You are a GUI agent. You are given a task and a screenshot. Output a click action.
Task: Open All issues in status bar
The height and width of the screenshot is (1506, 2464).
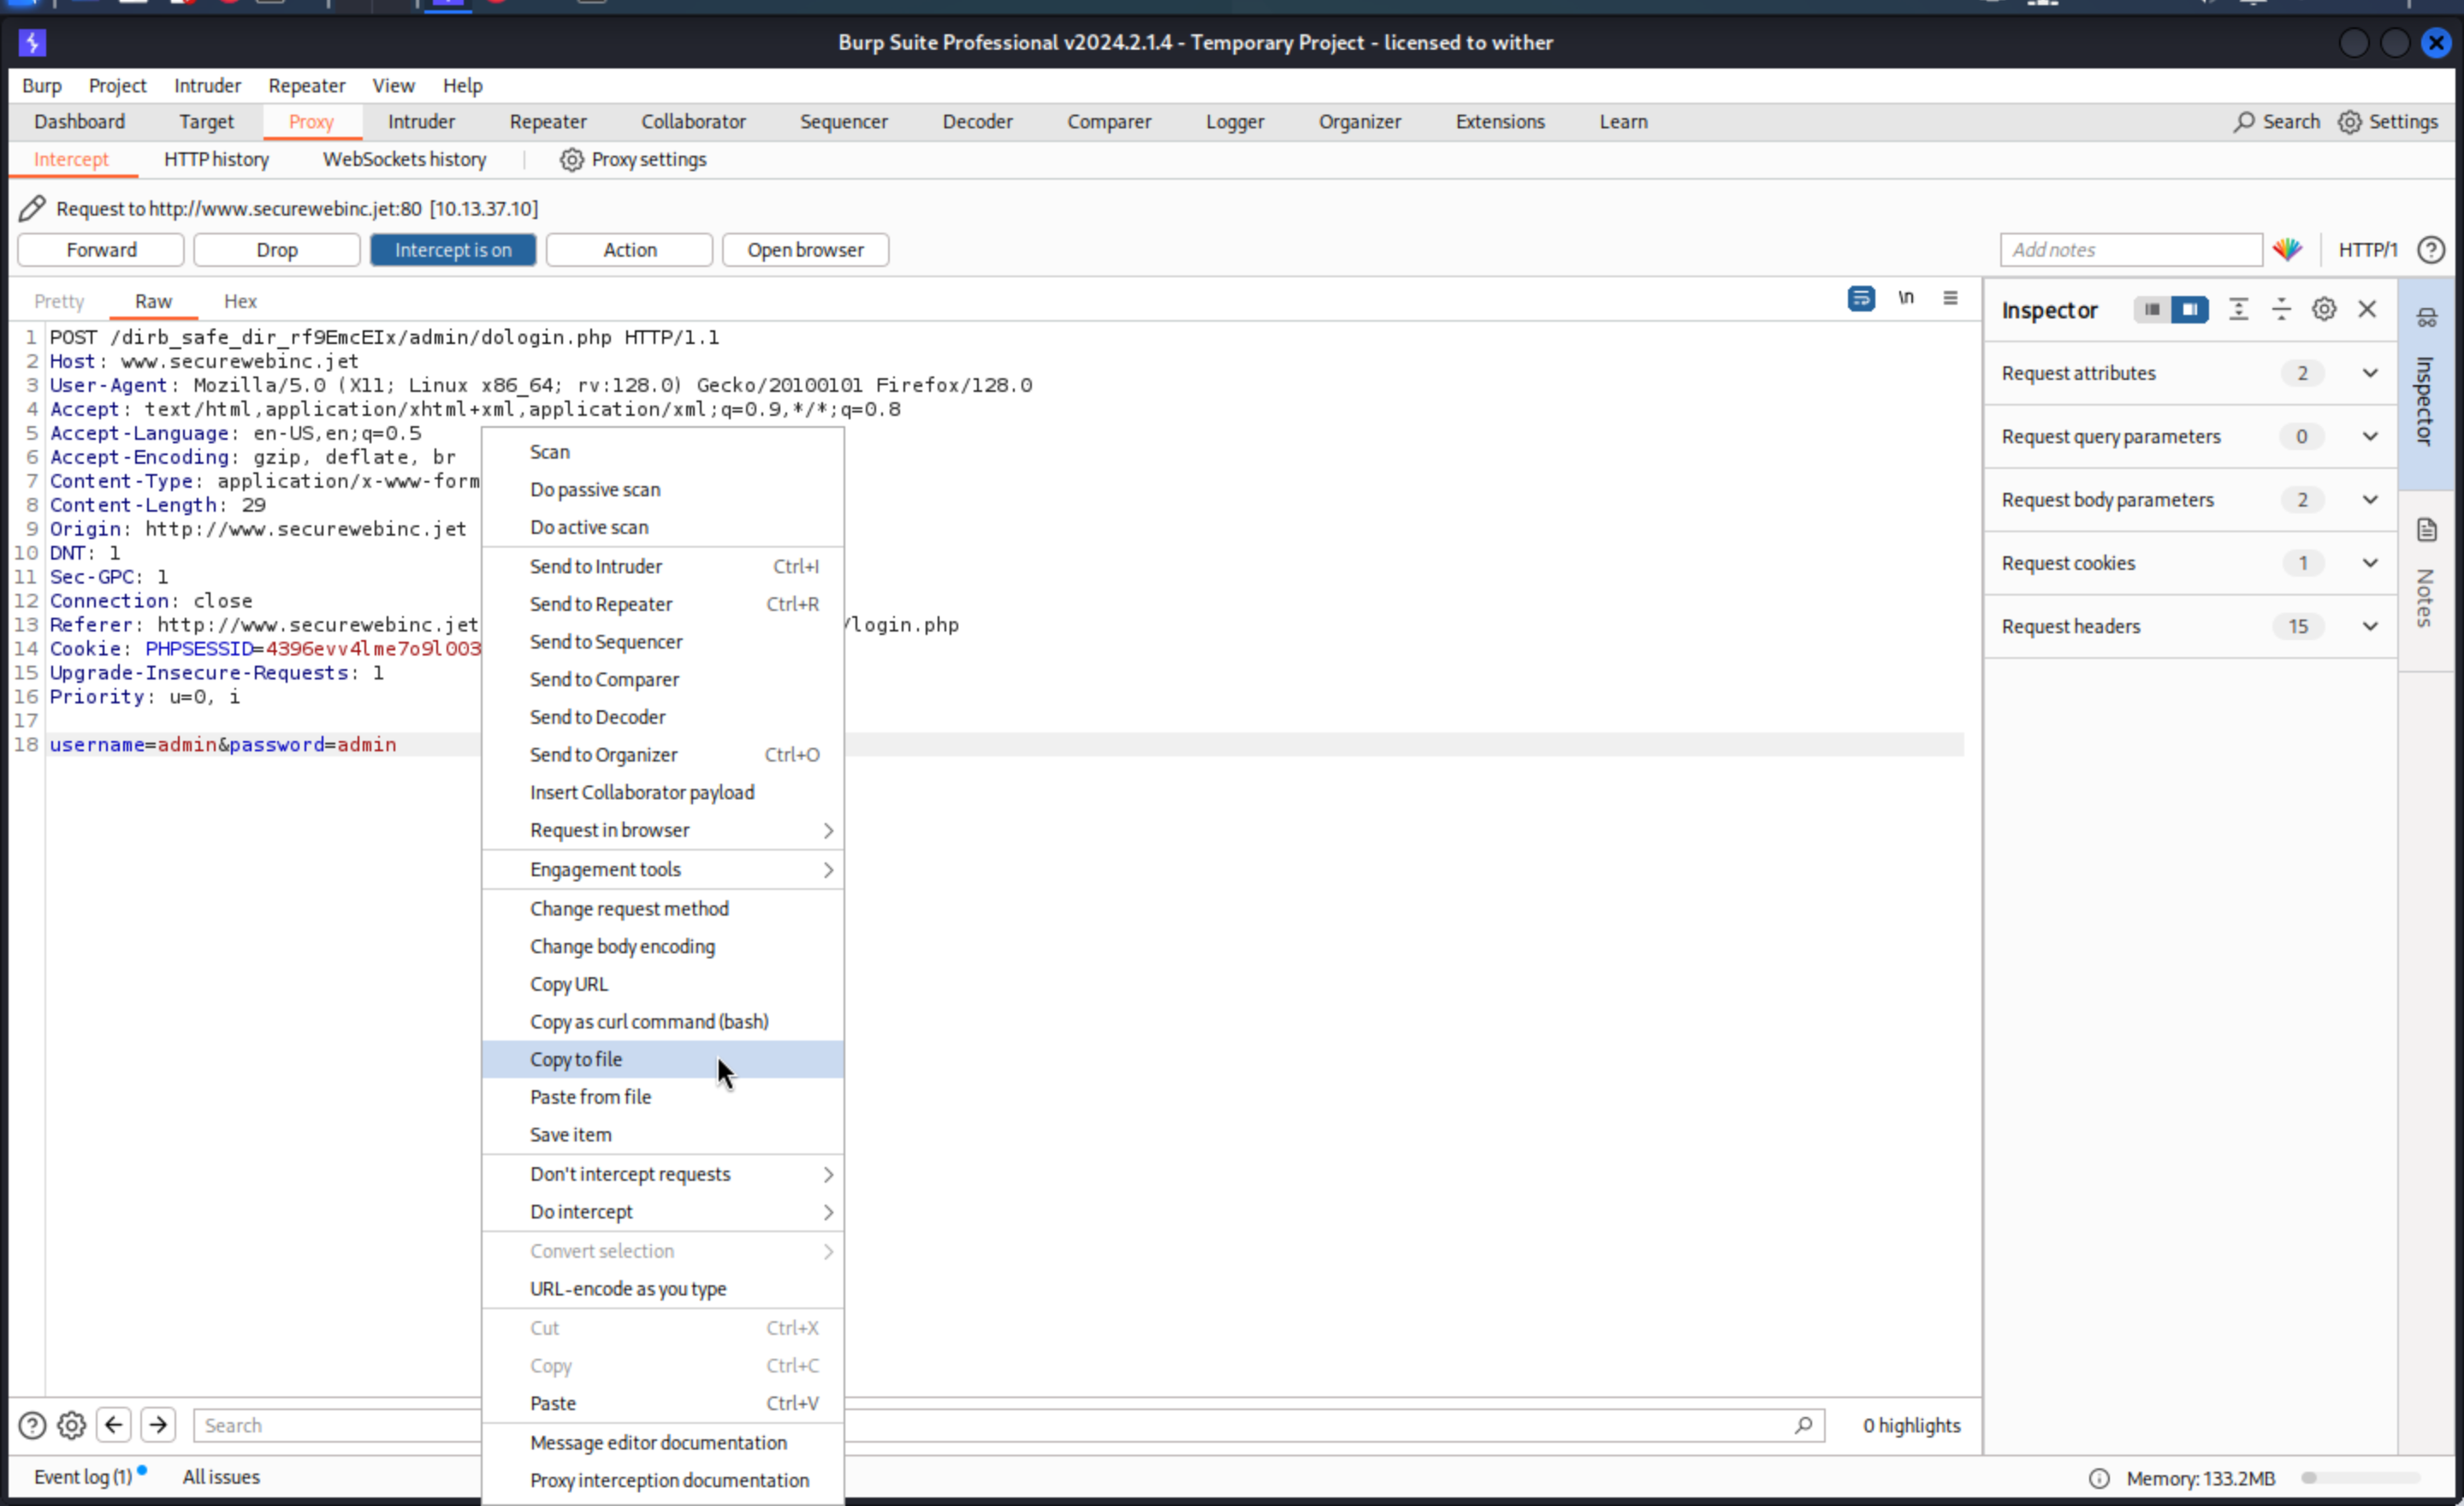pyautogui.click(x=221, y=1477)
